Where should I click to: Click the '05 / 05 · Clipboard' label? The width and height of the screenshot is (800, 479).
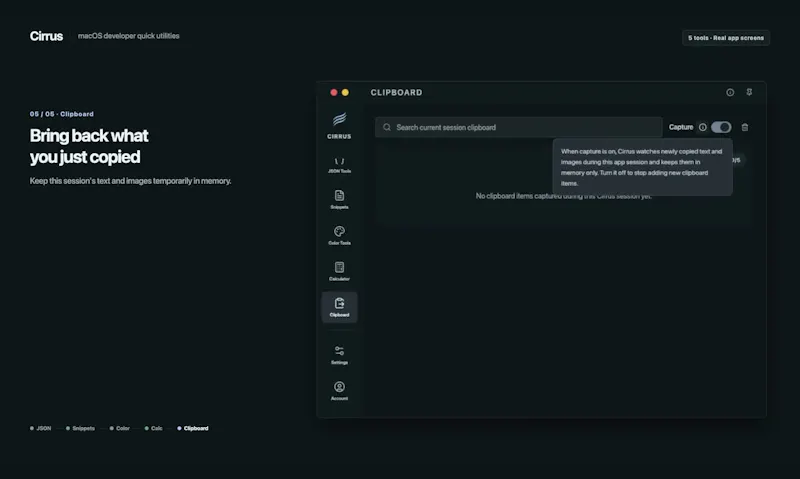62,114
